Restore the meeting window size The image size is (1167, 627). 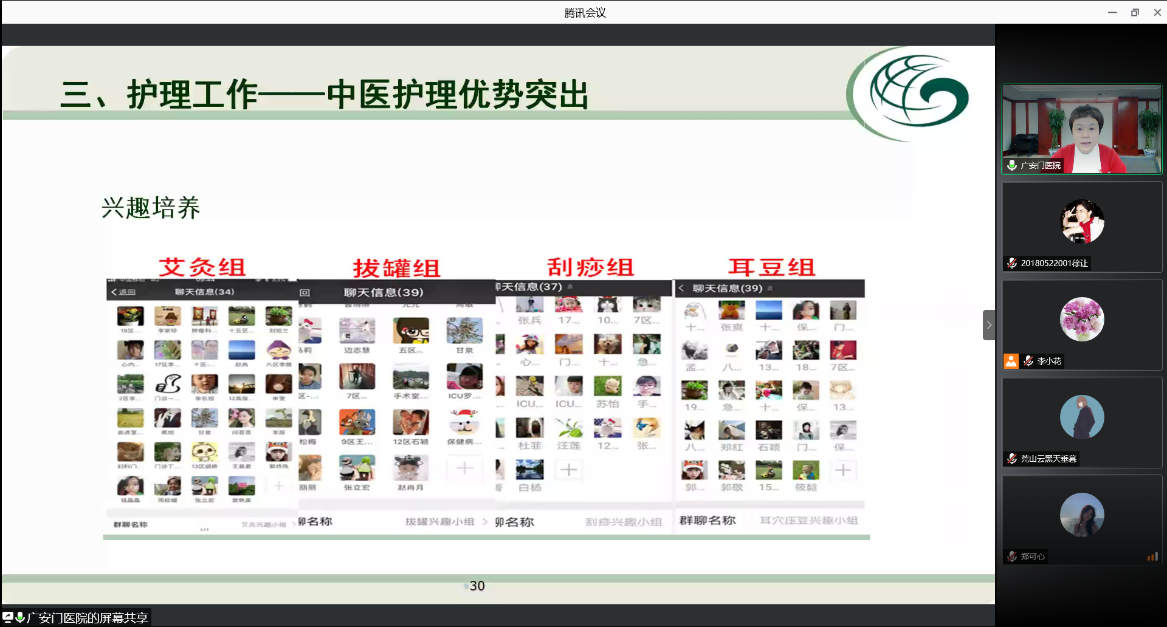1134,12
